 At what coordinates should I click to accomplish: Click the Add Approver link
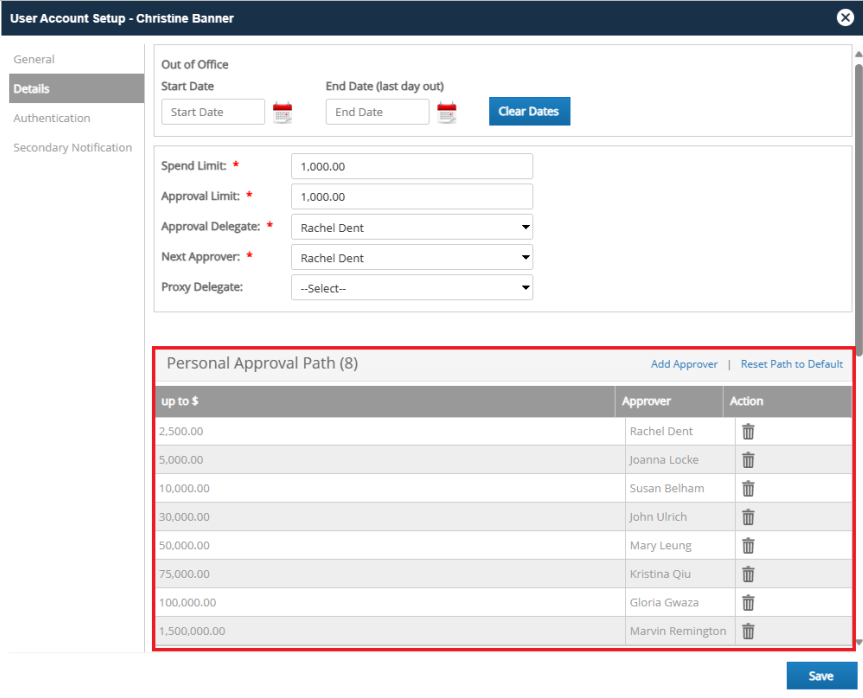coord(684,364)
